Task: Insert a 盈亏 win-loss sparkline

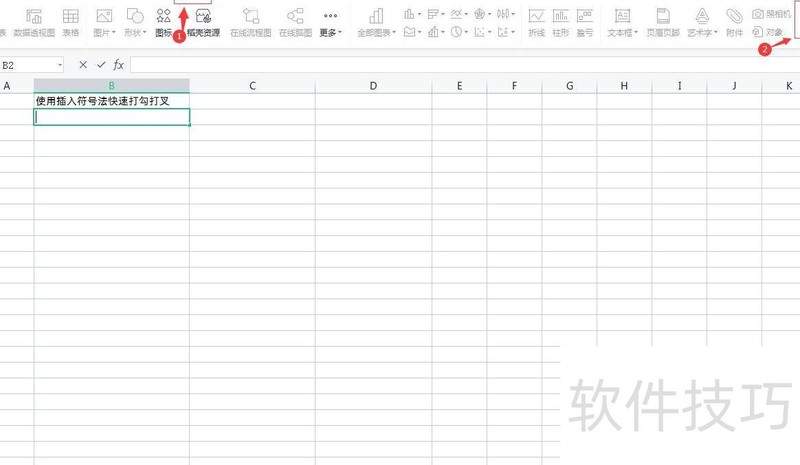Action: 585,23
